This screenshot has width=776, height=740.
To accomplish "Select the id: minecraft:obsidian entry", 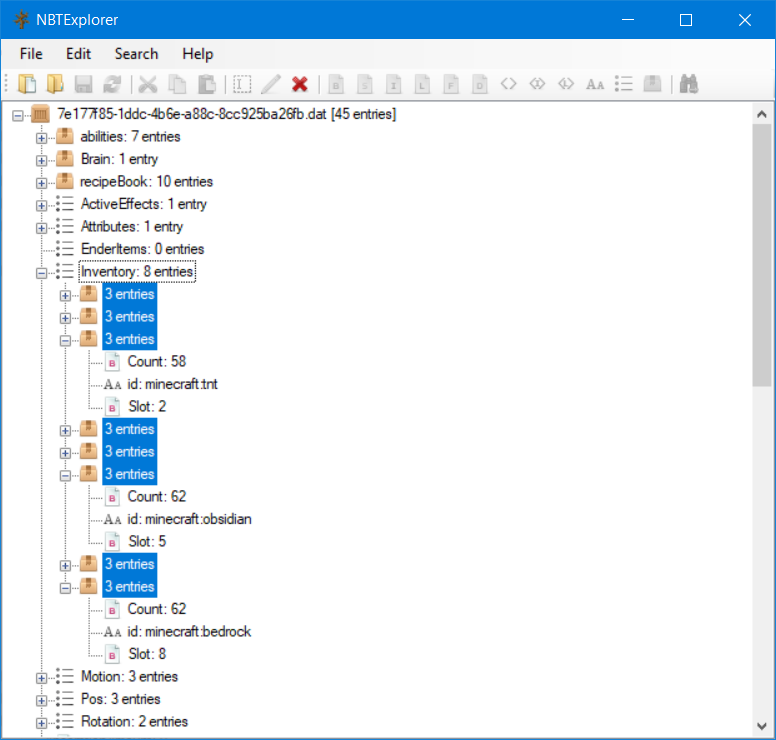I will (x=188, y=519).
